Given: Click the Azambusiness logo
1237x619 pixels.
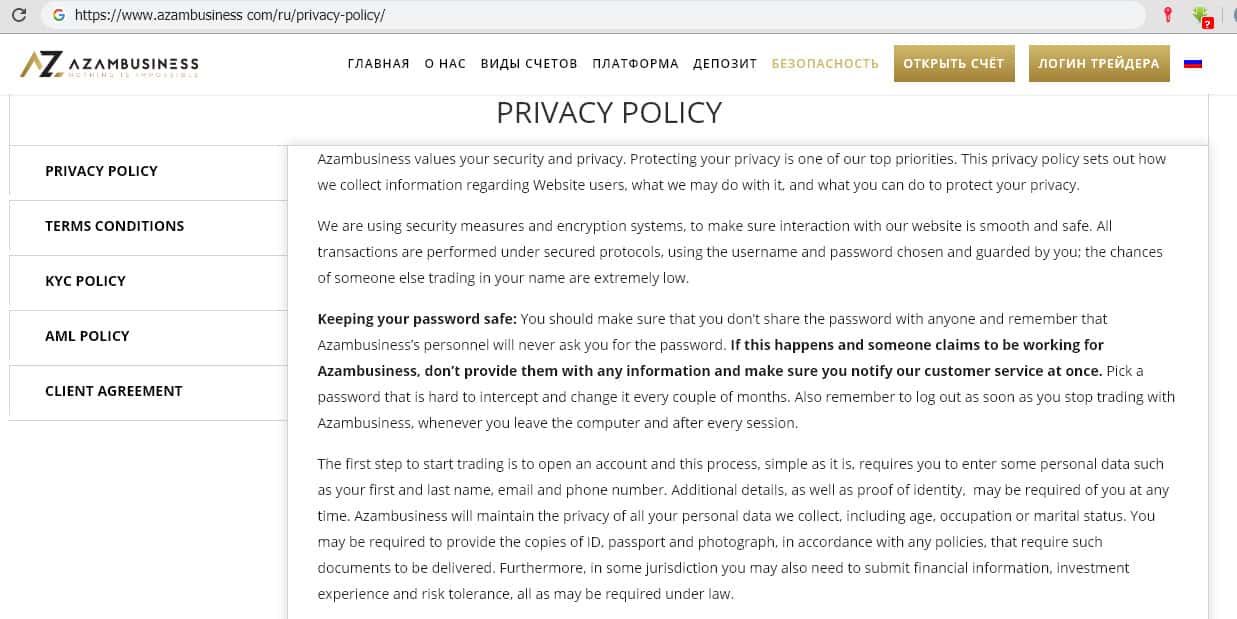Looking at the screenshot, I should [x=110, y=65].
